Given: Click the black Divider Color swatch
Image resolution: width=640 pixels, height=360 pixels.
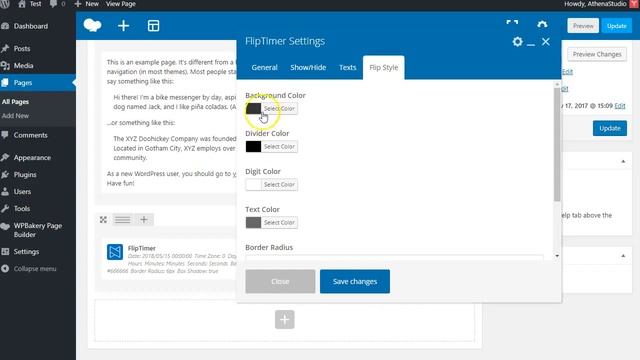Looking at the screenshot, I should coord(253,147).
